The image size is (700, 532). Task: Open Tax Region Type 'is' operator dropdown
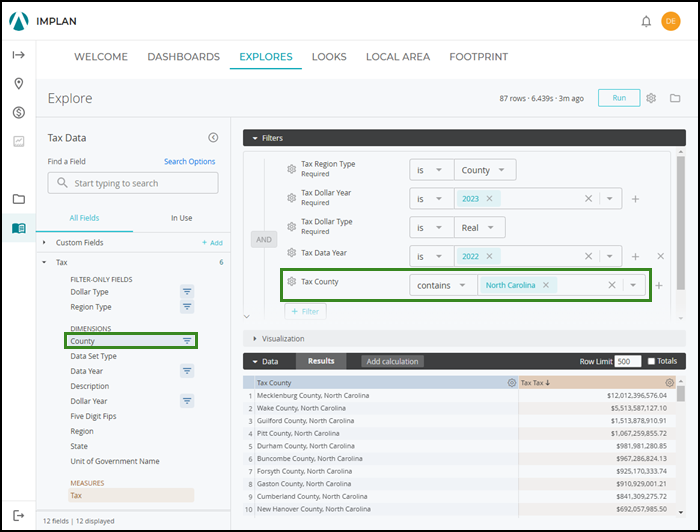432,170
